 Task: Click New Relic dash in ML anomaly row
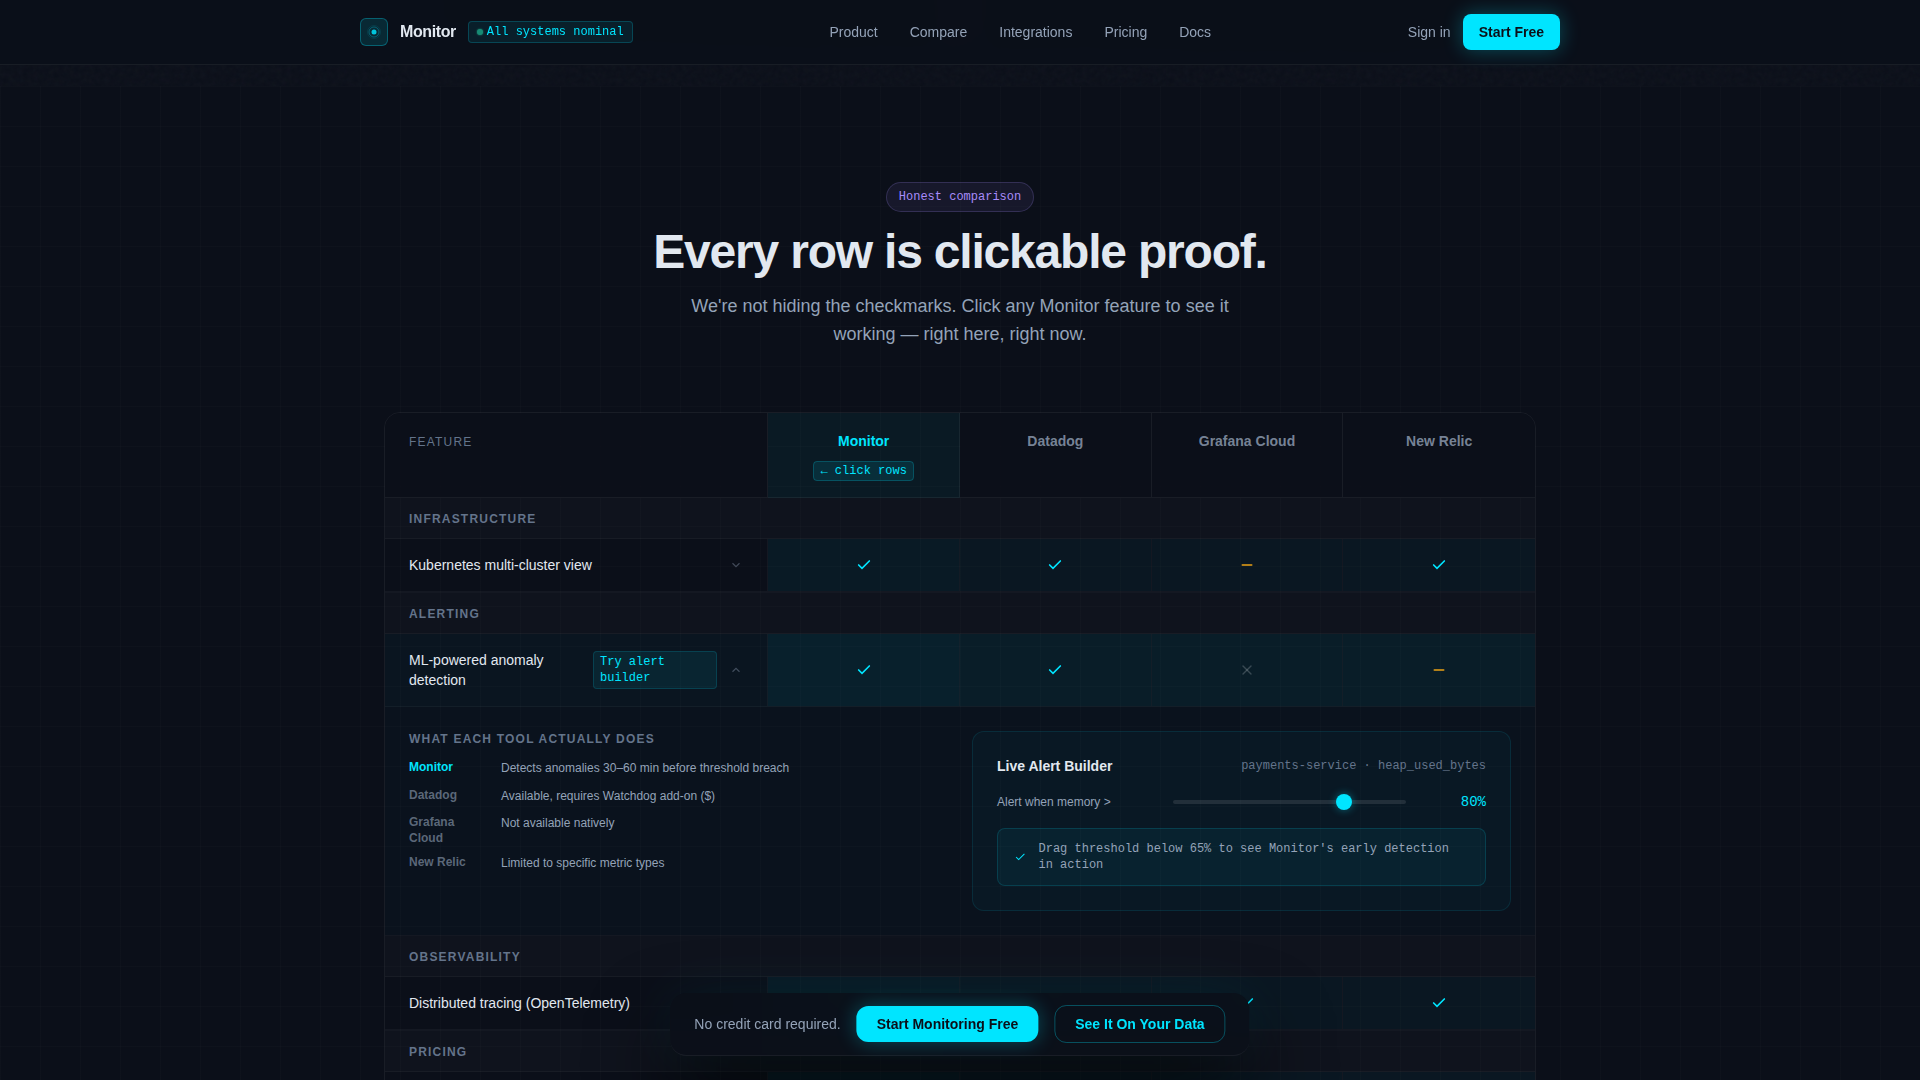coord(1439,670)
